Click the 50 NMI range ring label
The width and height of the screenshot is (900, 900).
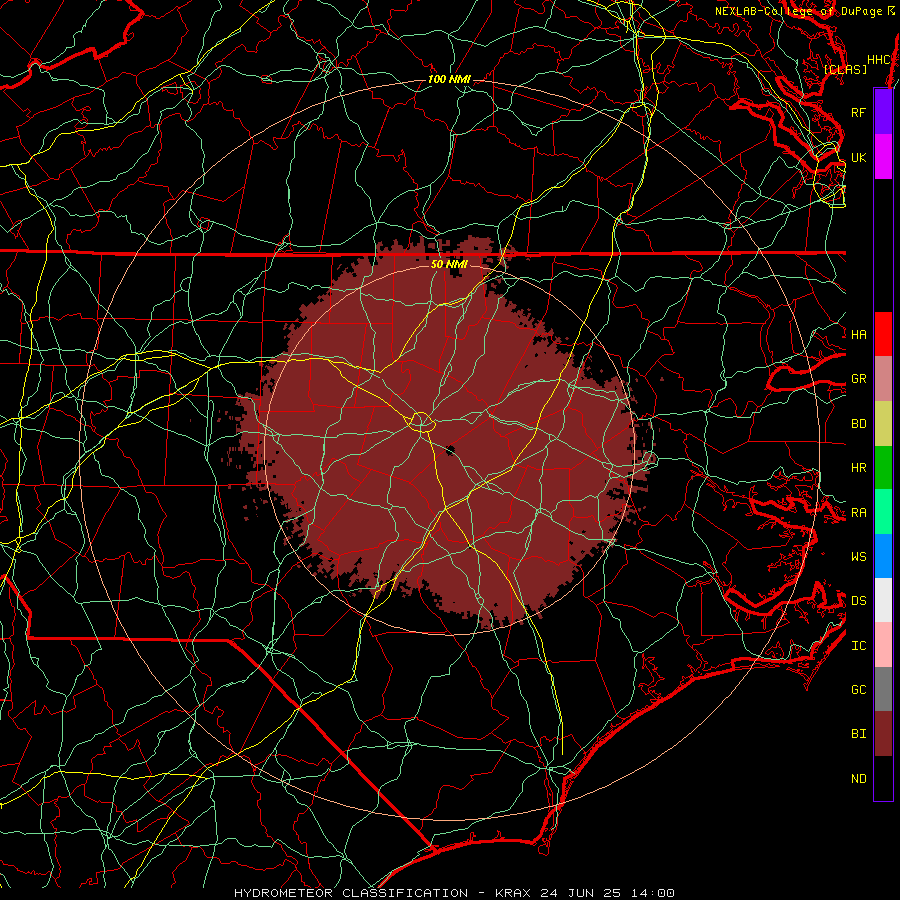click(449, 264)
